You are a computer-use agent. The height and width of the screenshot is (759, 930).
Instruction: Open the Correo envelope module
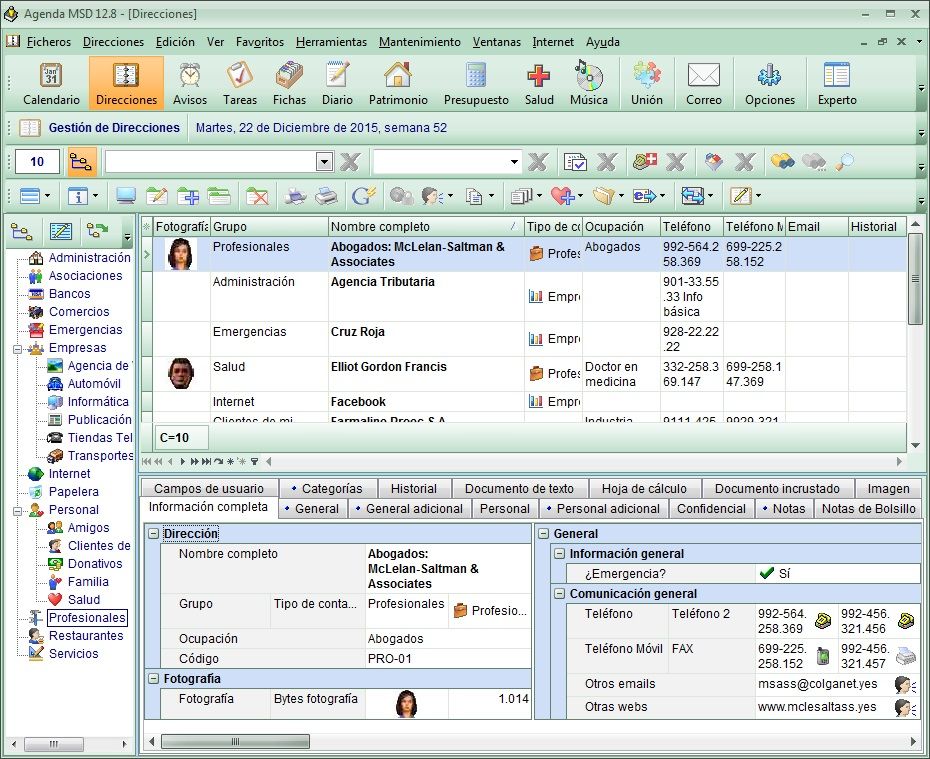pyautogui.click(x=704, y=83)
